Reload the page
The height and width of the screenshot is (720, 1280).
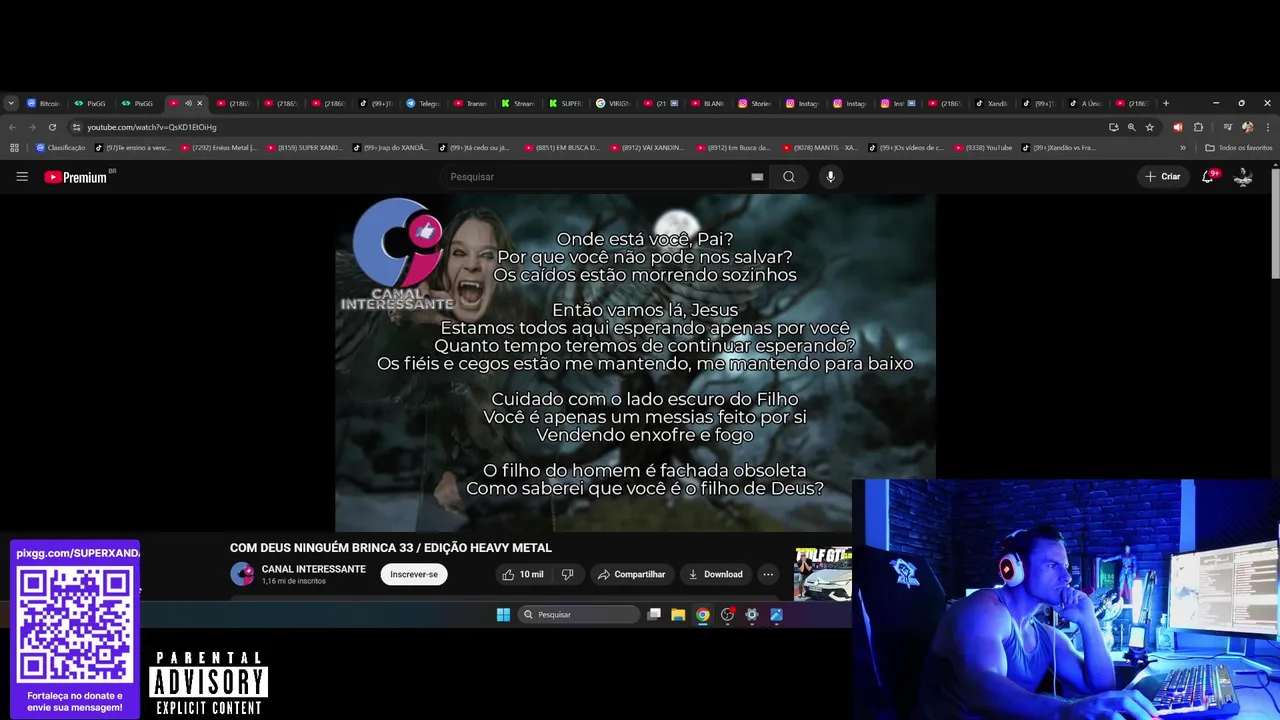(52, 127)
